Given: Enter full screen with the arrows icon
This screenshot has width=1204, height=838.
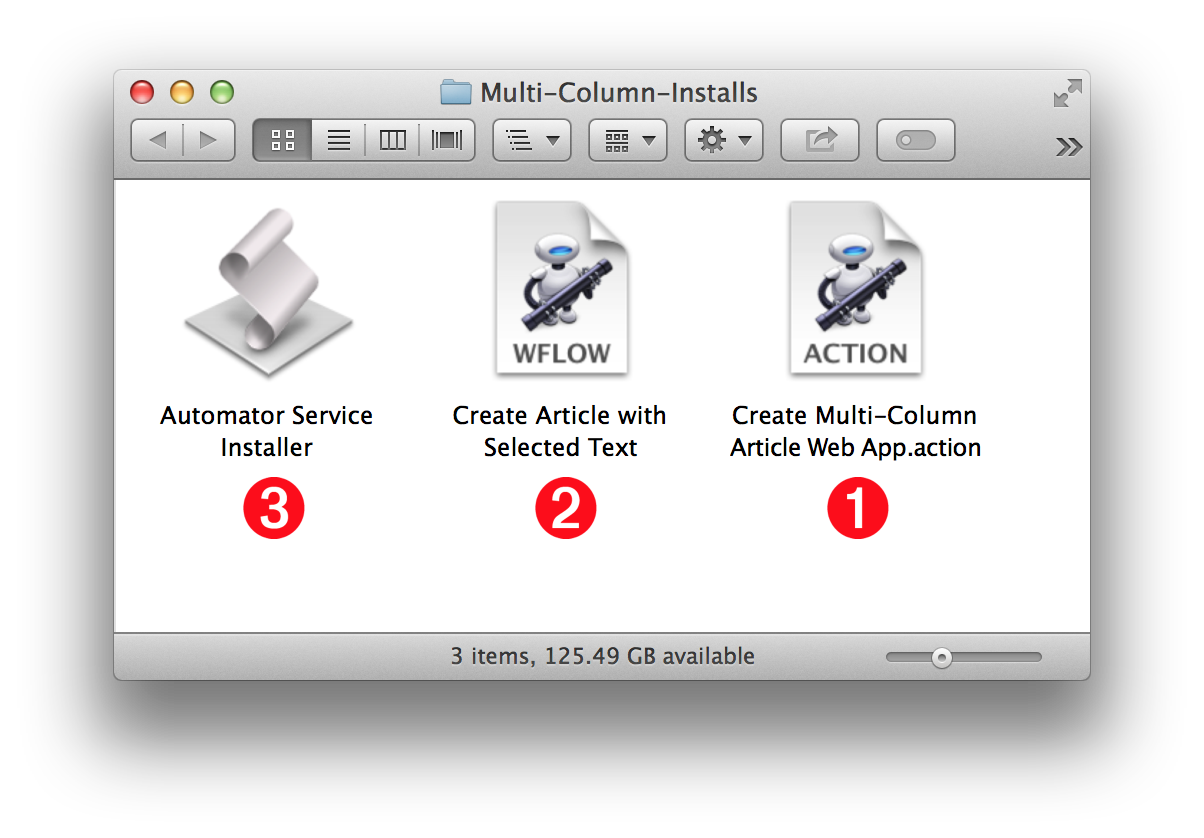Looking at the screenshot, I should click(1067, 93).
